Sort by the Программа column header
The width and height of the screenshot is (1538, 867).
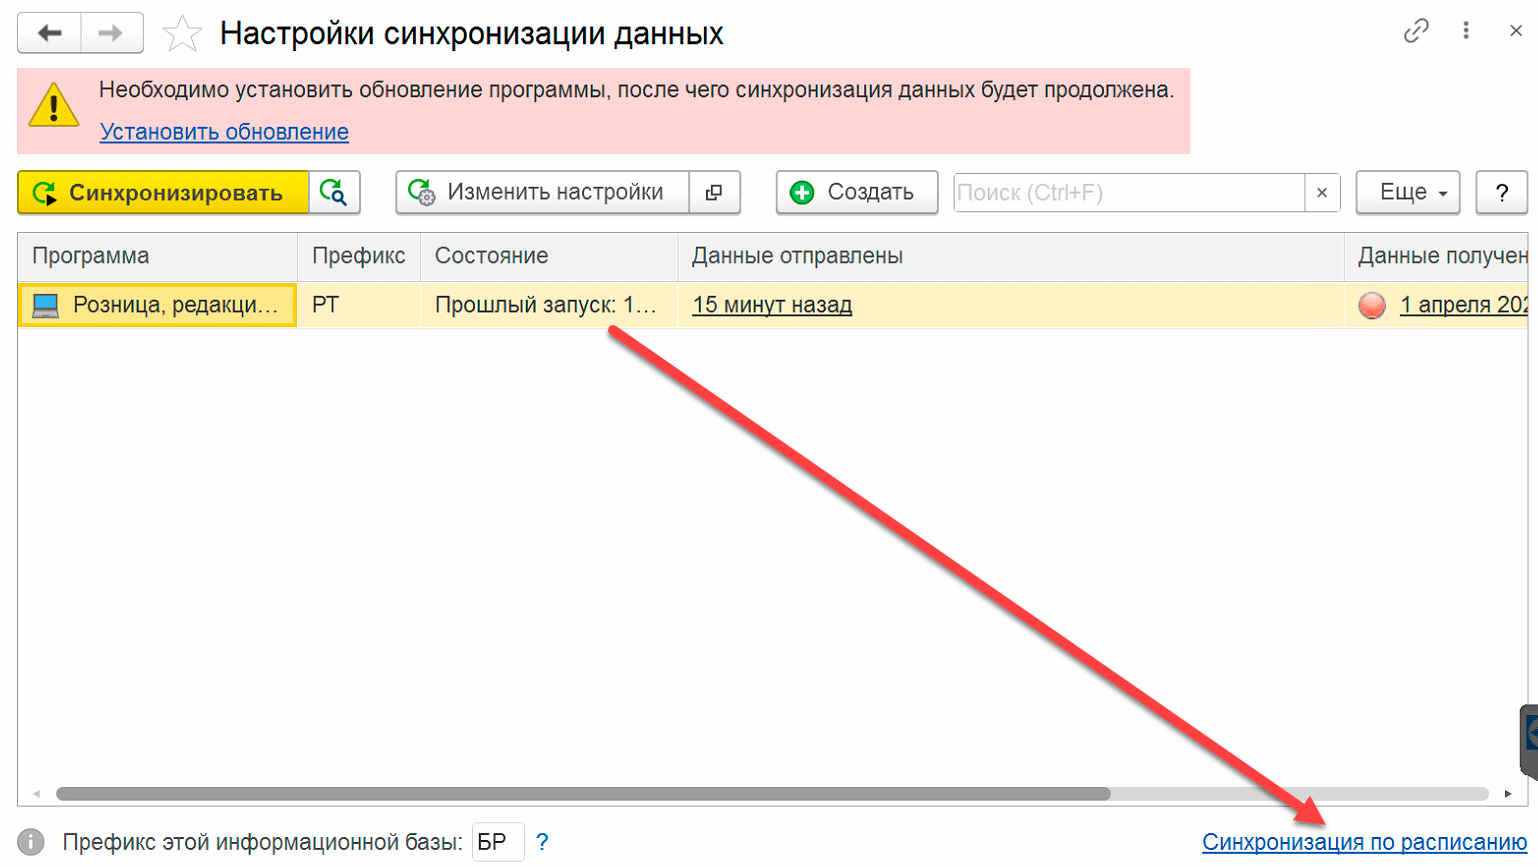tap(157, 256)
